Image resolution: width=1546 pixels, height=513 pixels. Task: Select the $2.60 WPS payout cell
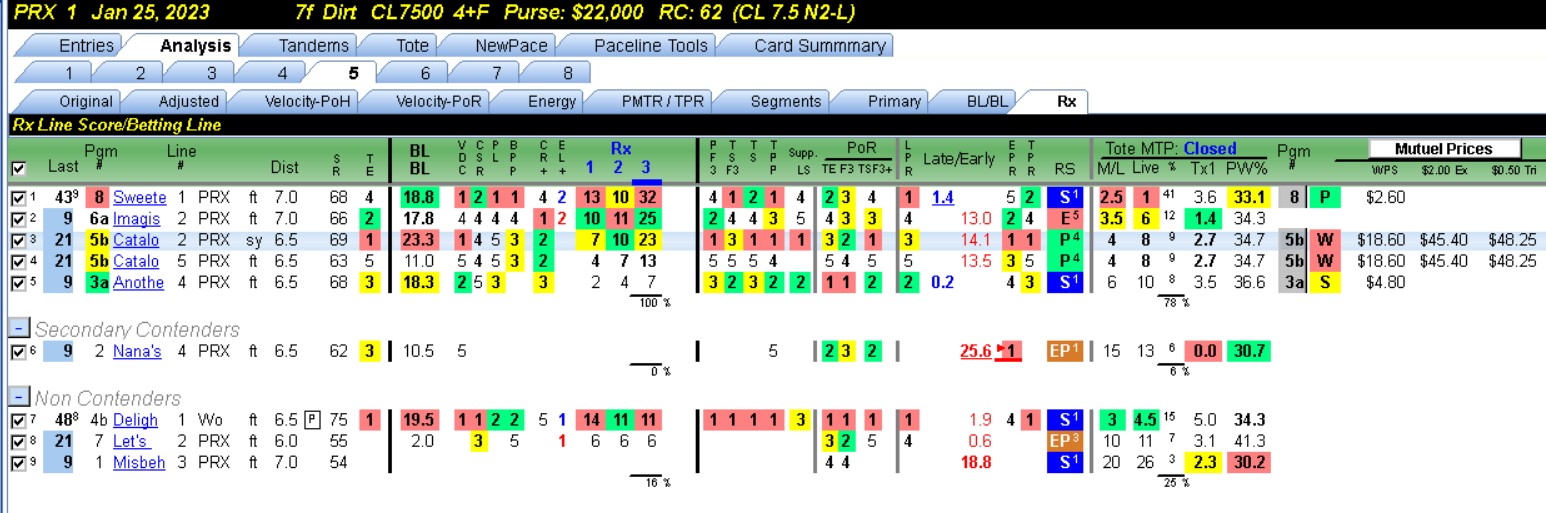click(x=1385, y=198)
